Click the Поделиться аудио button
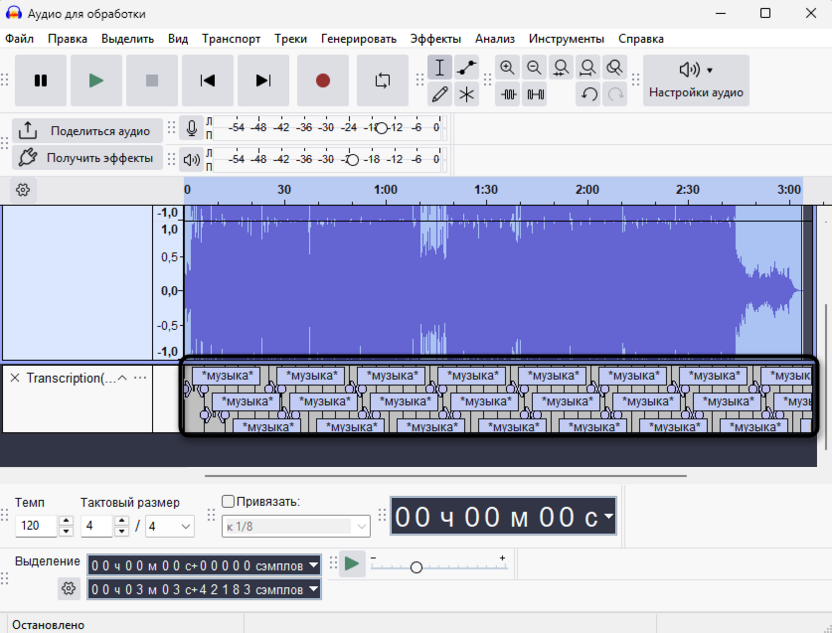 [x=88, y=131]
